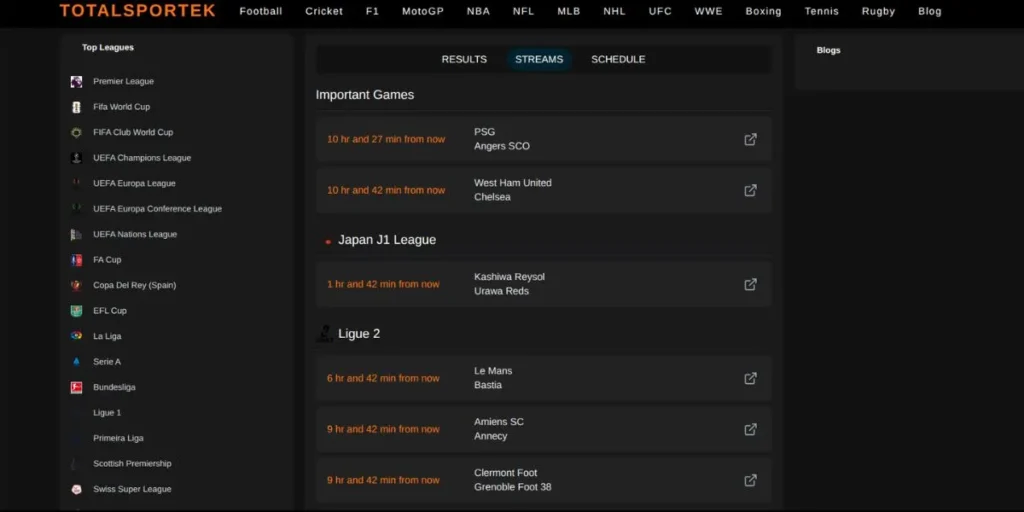Open the NBA menu item
The image size is (1024, 512).
[478, 11]
